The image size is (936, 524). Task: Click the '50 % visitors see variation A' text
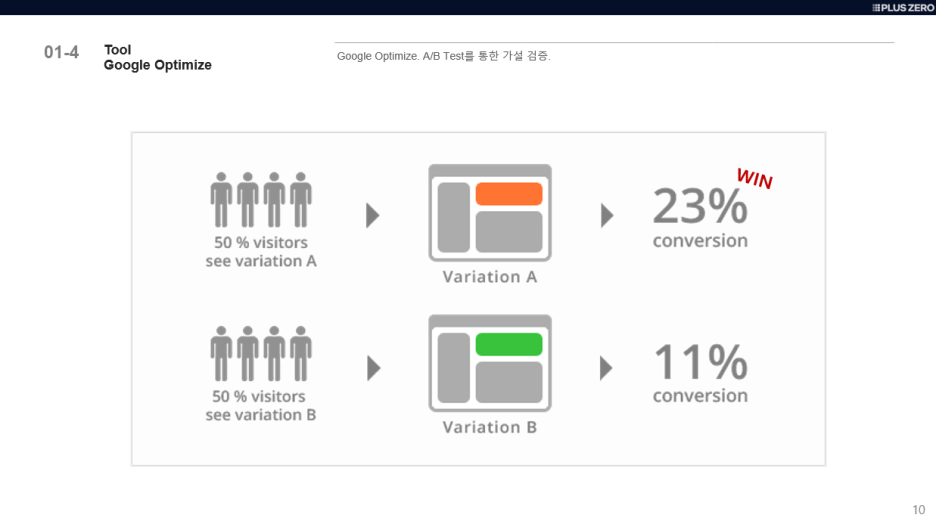point(261,252)
